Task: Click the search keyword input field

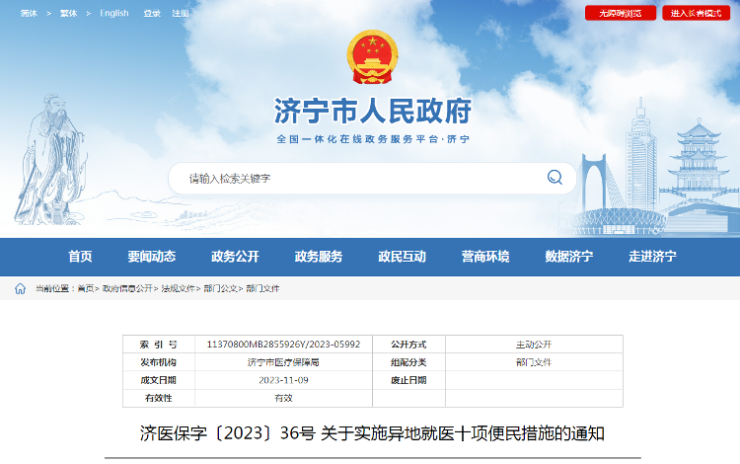Action: pos(360,178)
